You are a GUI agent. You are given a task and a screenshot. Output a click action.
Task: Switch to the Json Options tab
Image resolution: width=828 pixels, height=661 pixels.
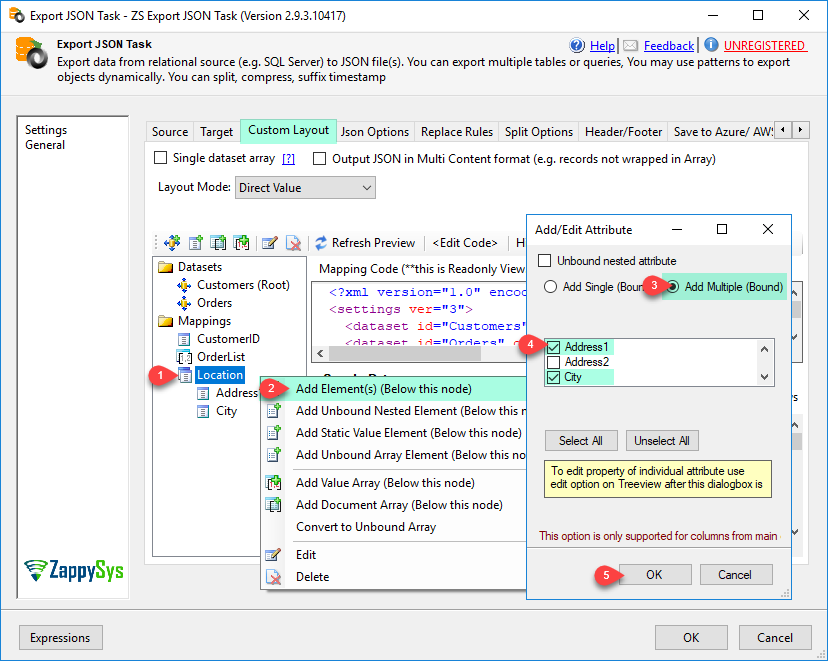[x=375, y=132]
